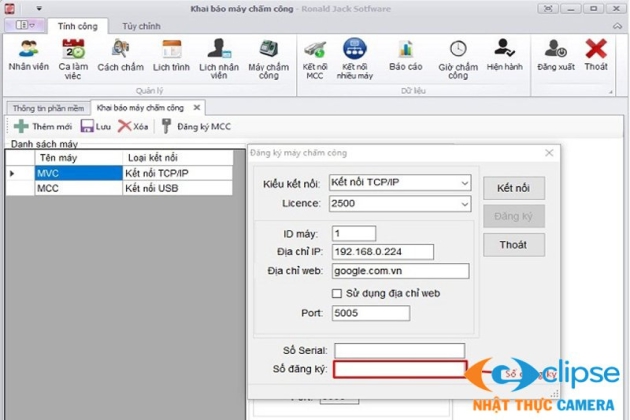The height and width of the screenshot is (420, 630).
Task: Open the Hiện hành icon
Action: click(x=505, y=55)
